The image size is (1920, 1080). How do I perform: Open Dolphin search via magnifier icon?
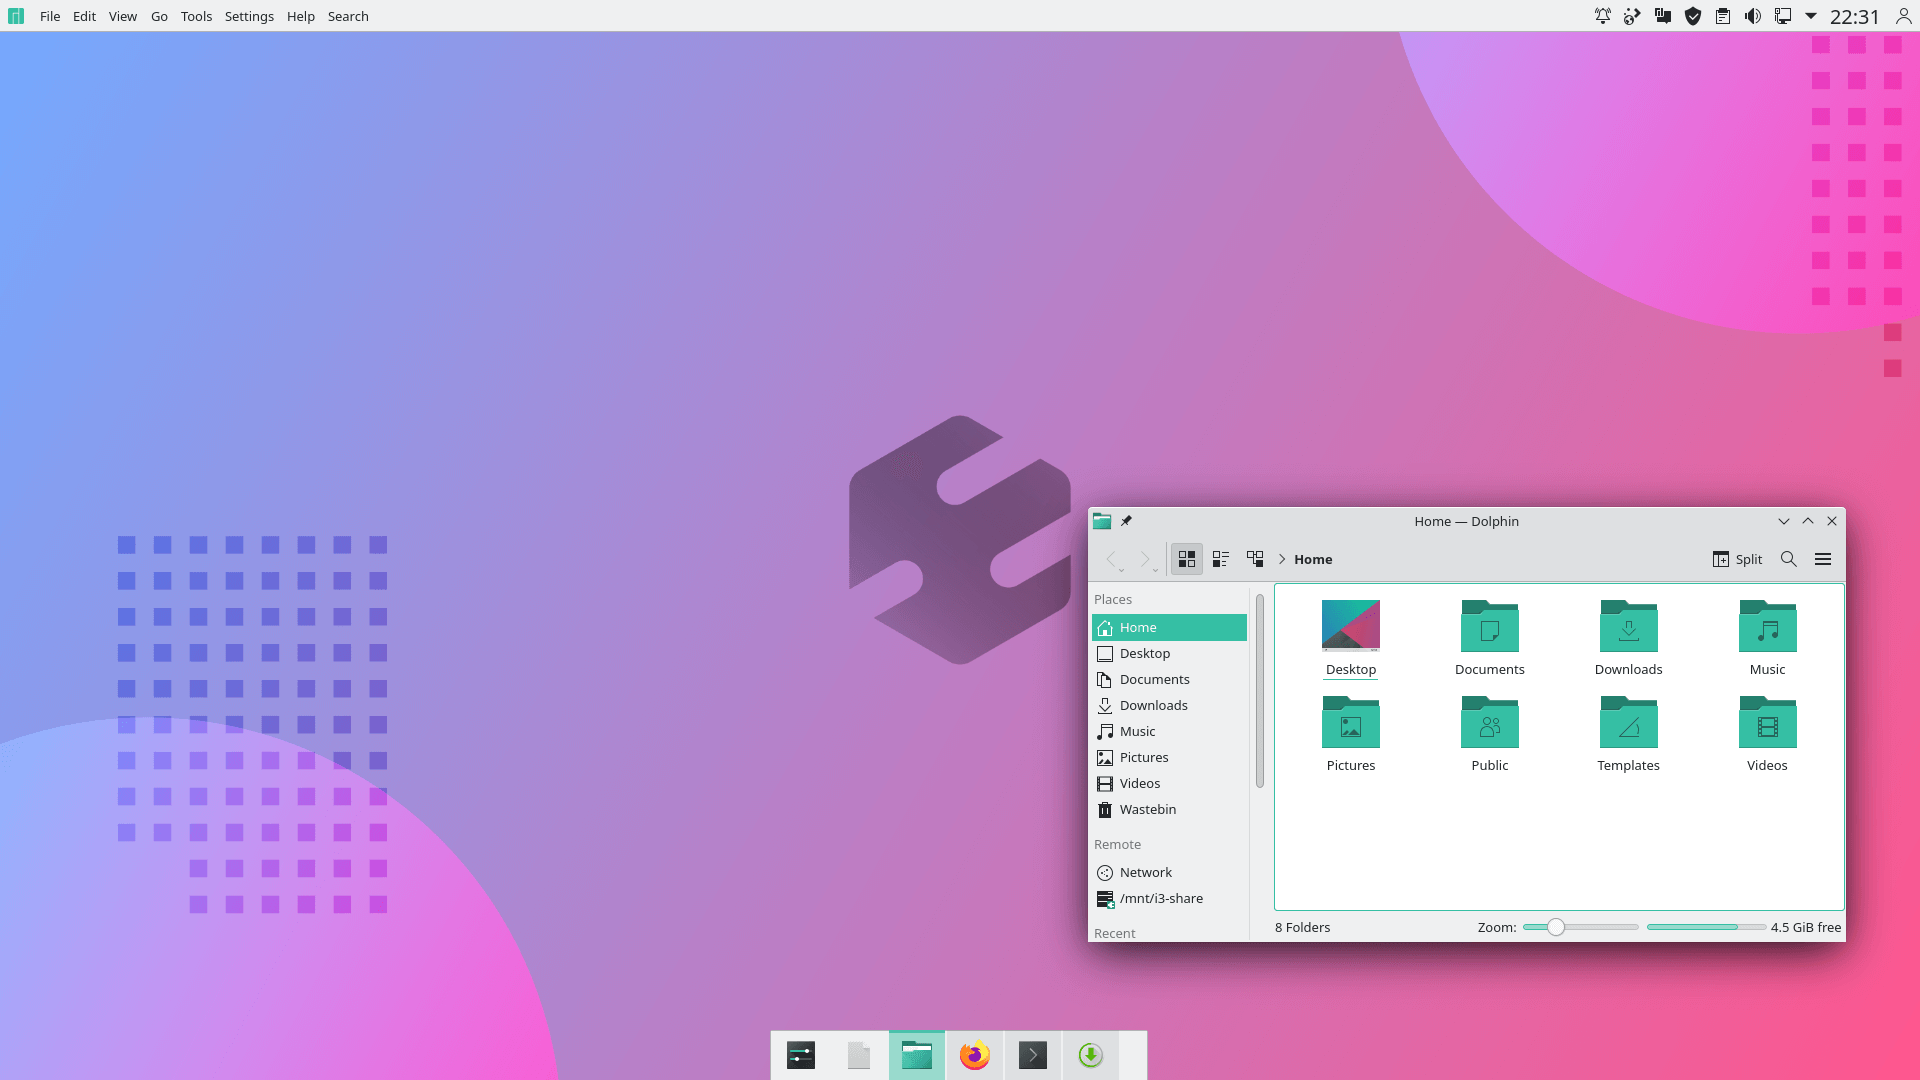(1789, 559)
